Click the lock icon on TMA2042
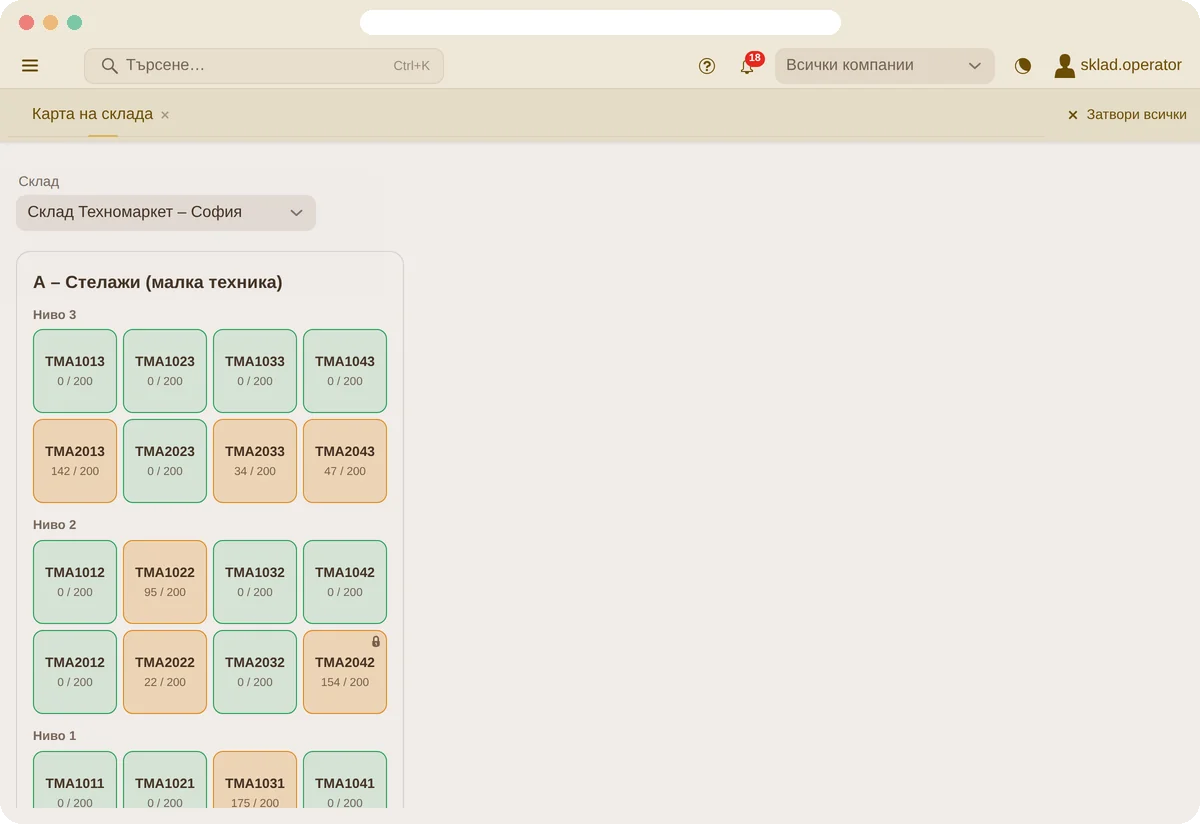The width and height of the screenshot is (1200, 824). [376, 642]
